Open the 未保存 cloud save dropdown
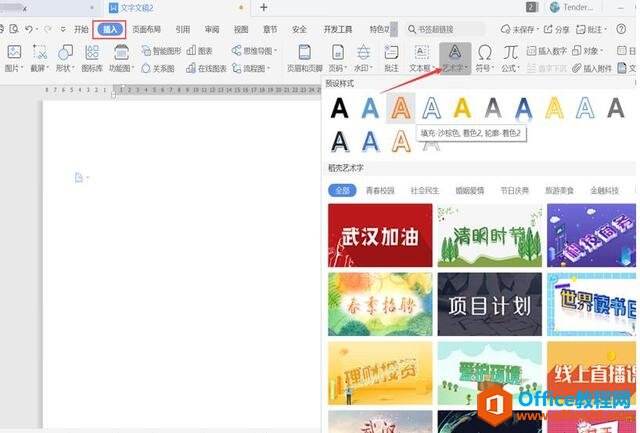The height and width of the screenshot is (433, 640). tap(520, 29)
